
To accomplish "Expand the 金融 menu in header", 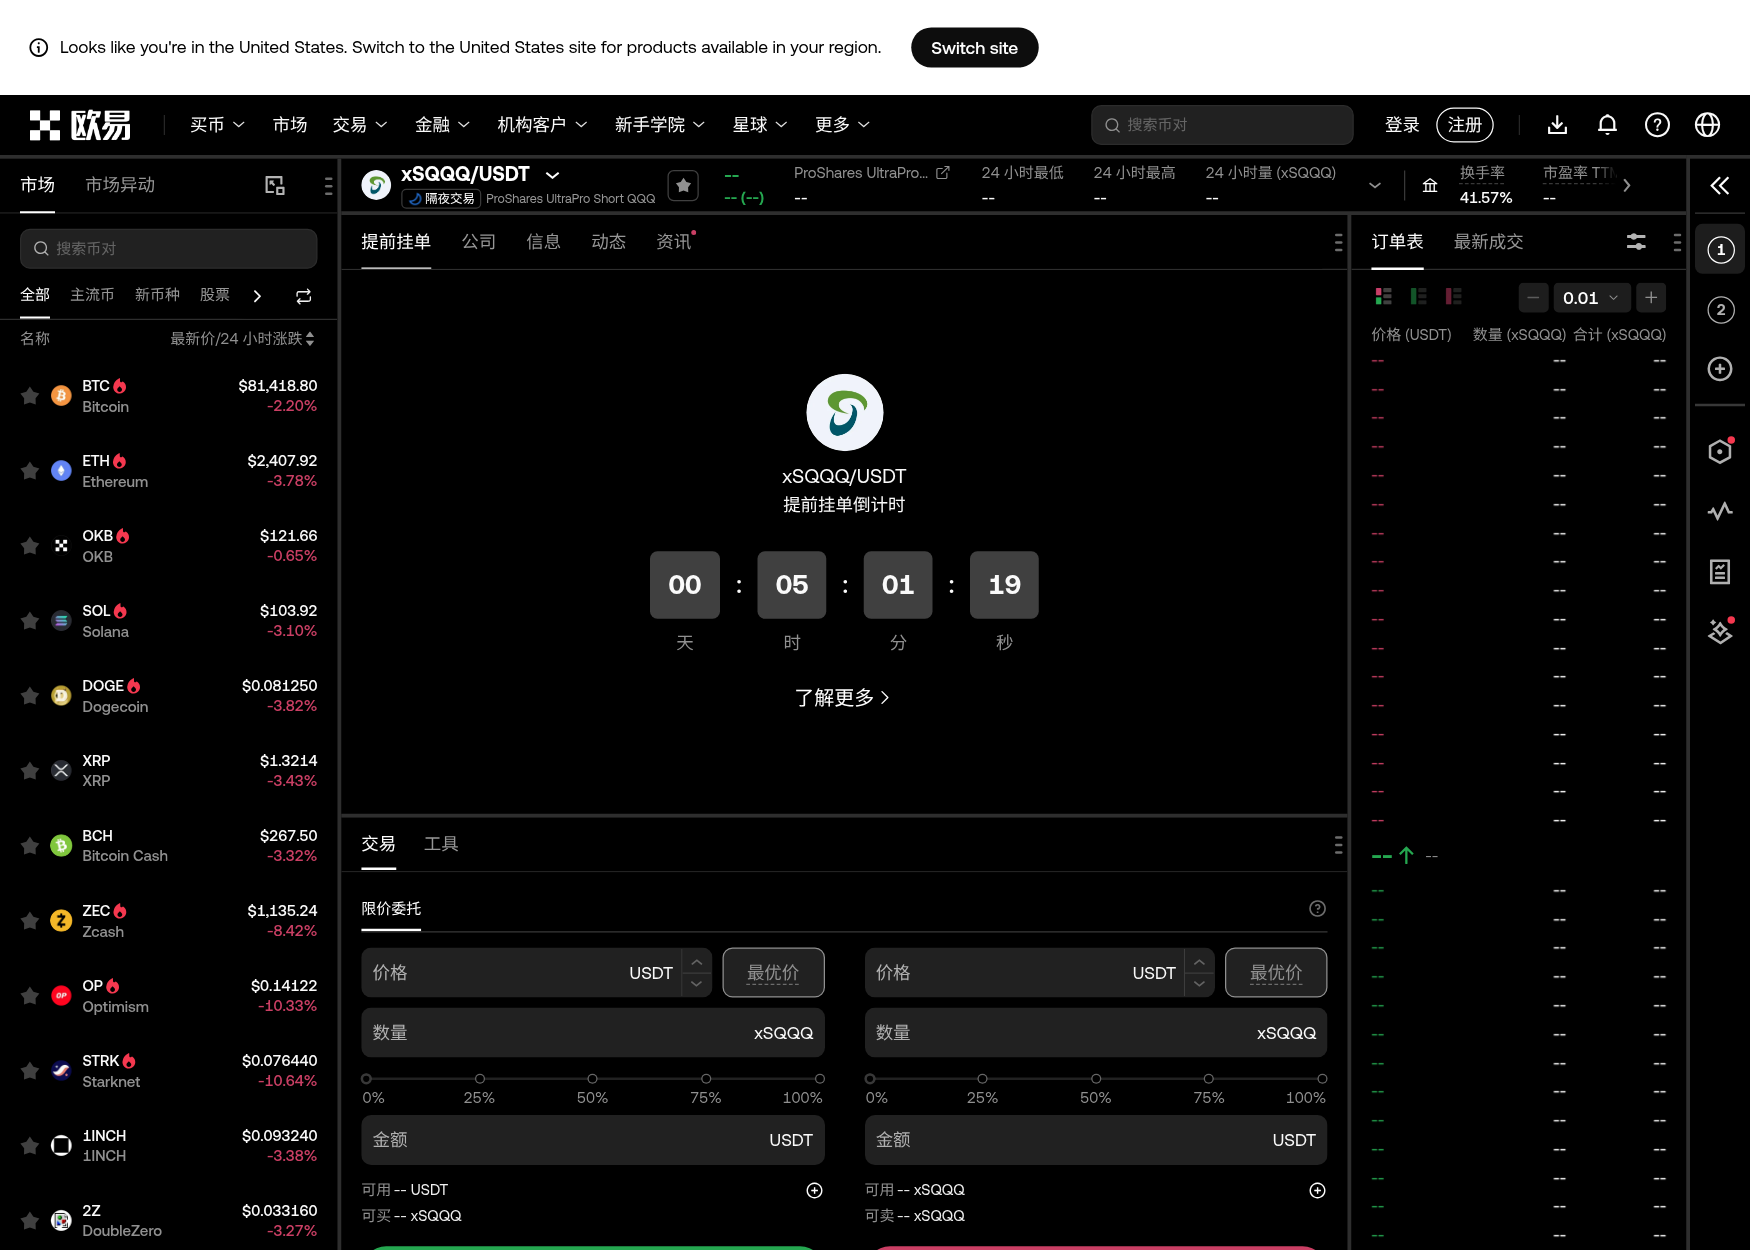I will tap(442, 125).
